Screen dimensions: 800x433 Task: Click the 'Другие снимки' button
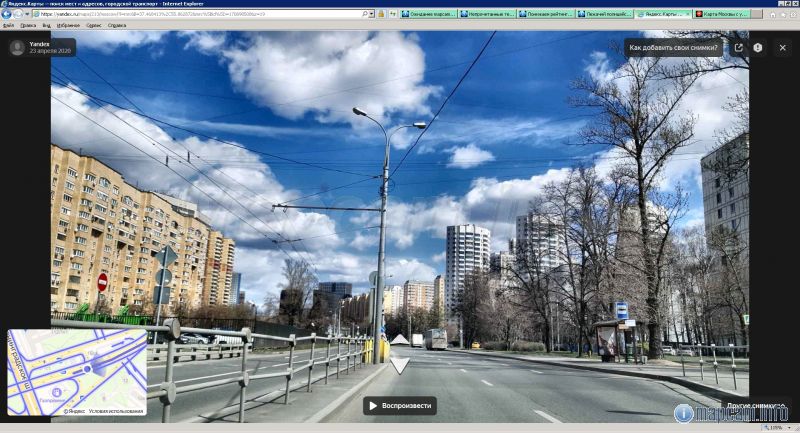pyautogui.click(x=755, y=406)
